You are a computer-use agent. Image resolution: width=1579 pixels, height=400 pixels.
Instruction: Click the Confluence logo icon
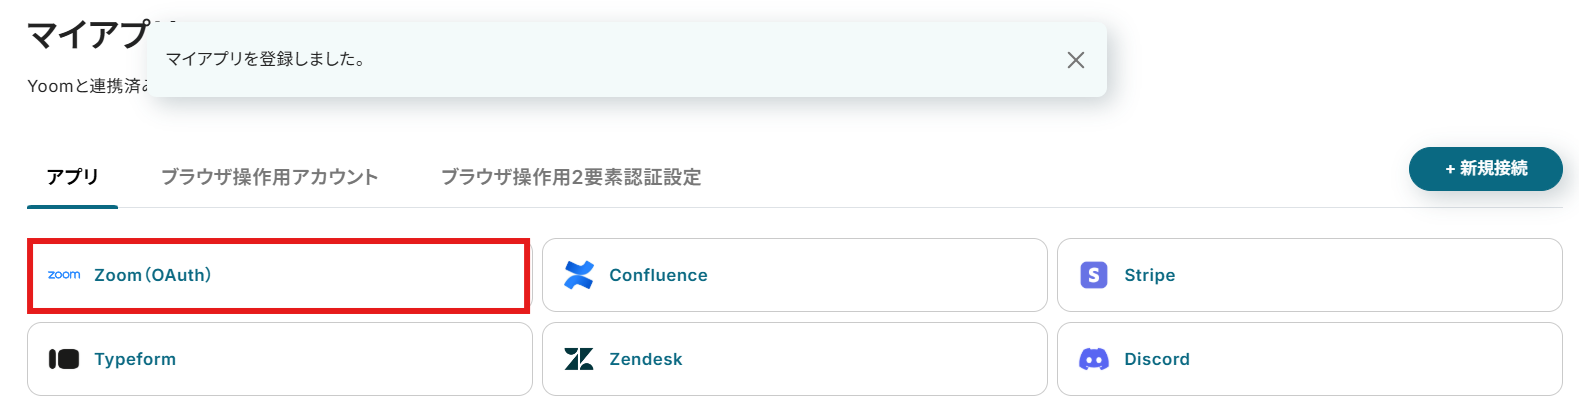pos(579,275)
